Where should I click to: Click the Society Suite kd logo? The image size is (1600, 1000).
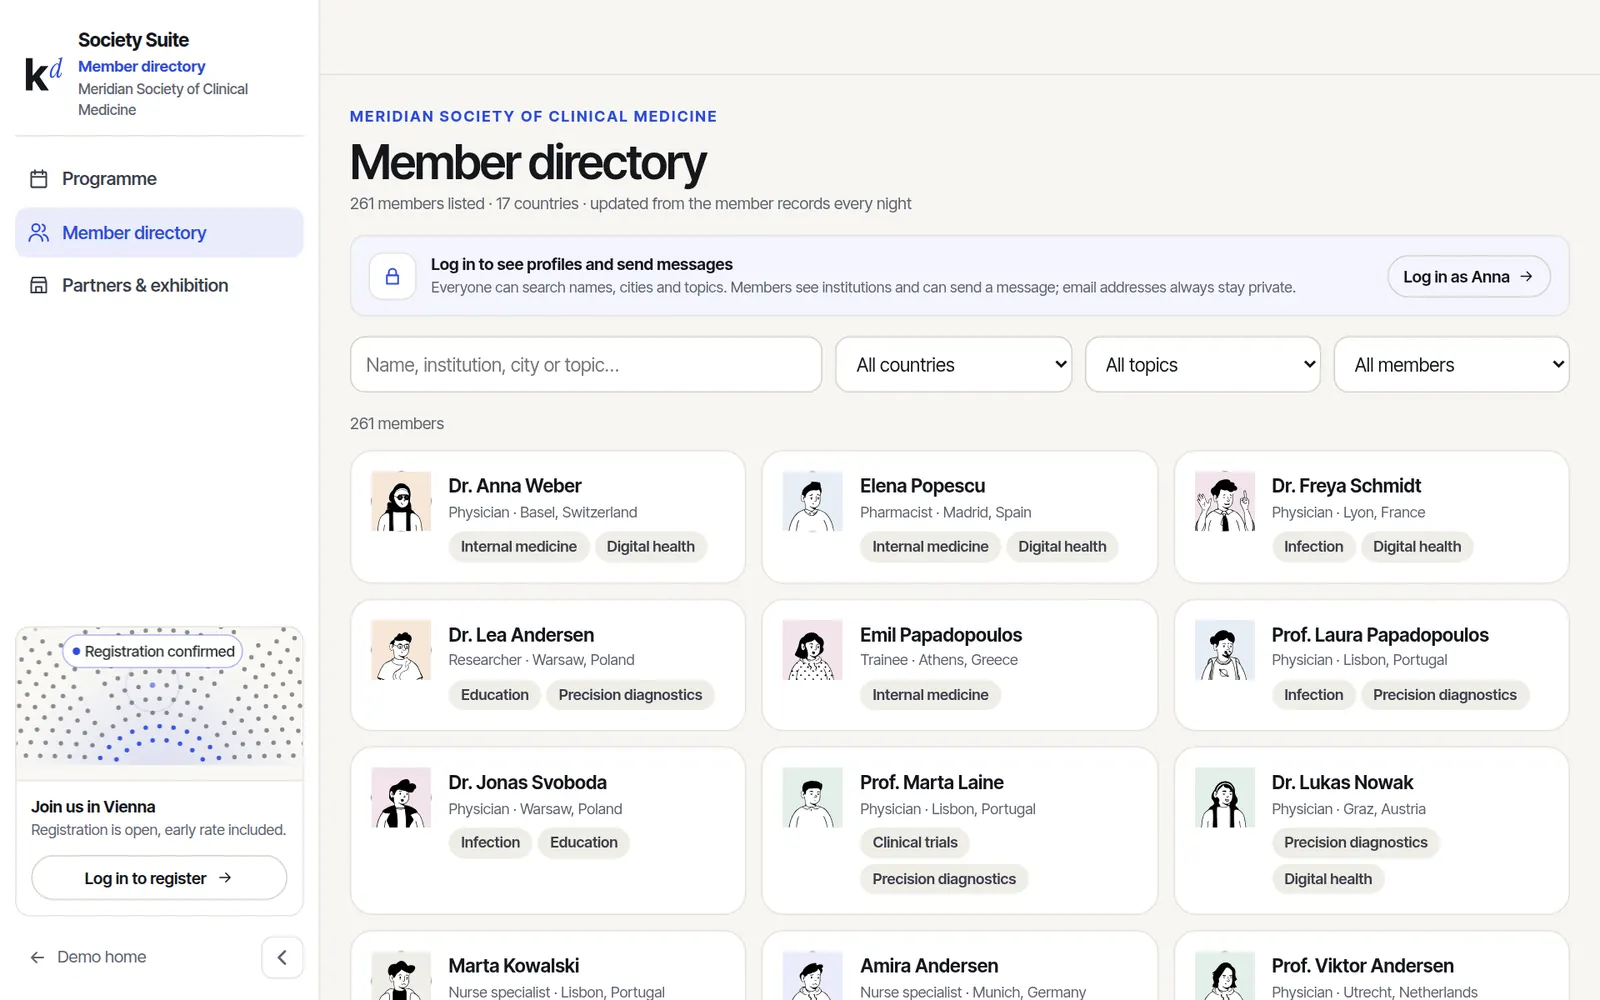pos(43,75)
